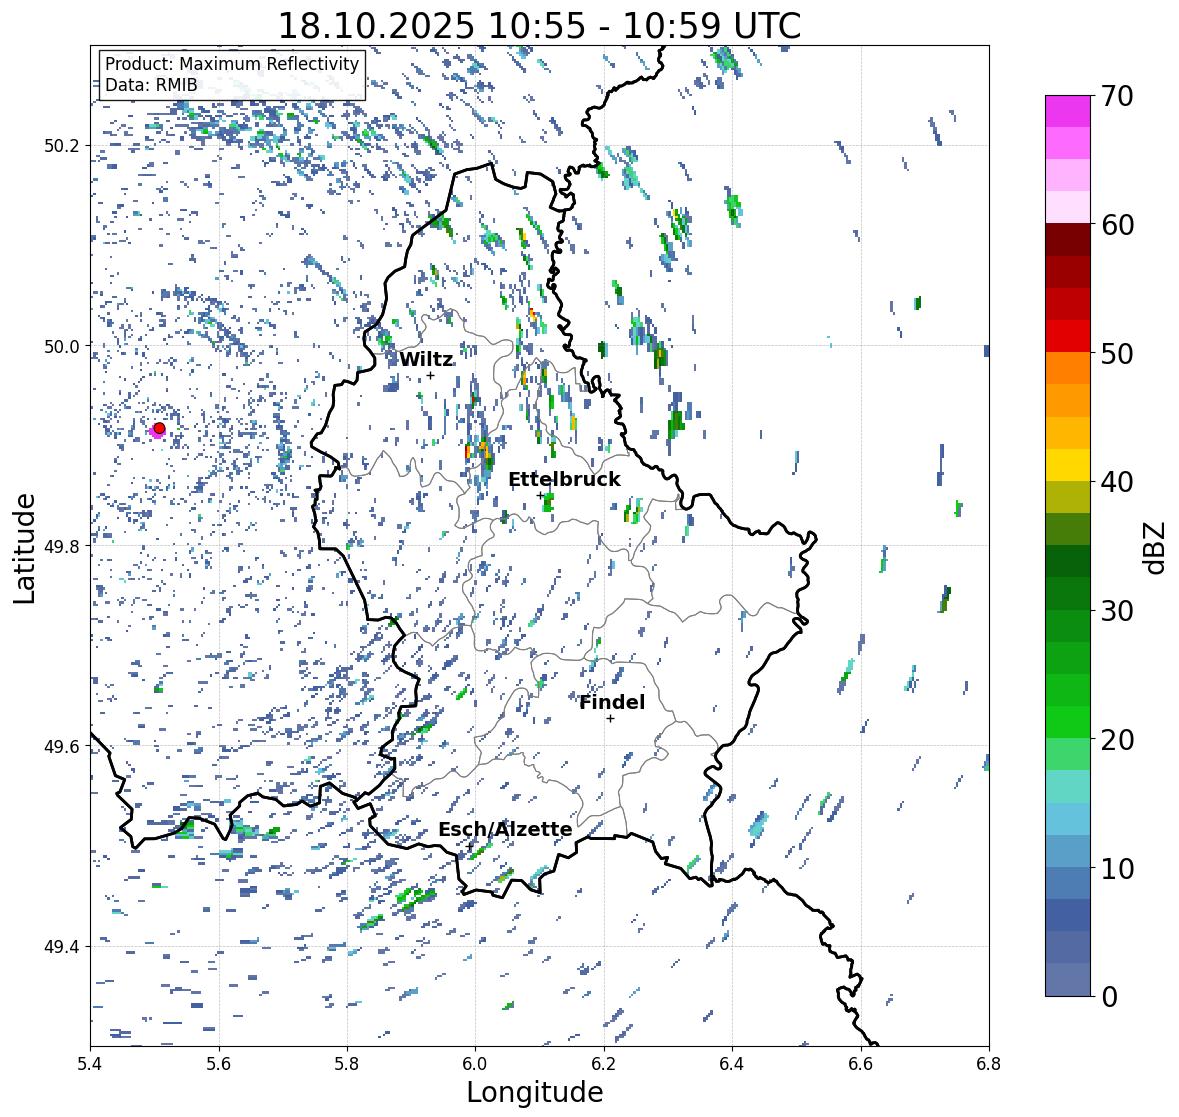This screenshot has width=1179, height=1117.
Task: Click the dBZ colorbar label
Action: click(1156, 547)
